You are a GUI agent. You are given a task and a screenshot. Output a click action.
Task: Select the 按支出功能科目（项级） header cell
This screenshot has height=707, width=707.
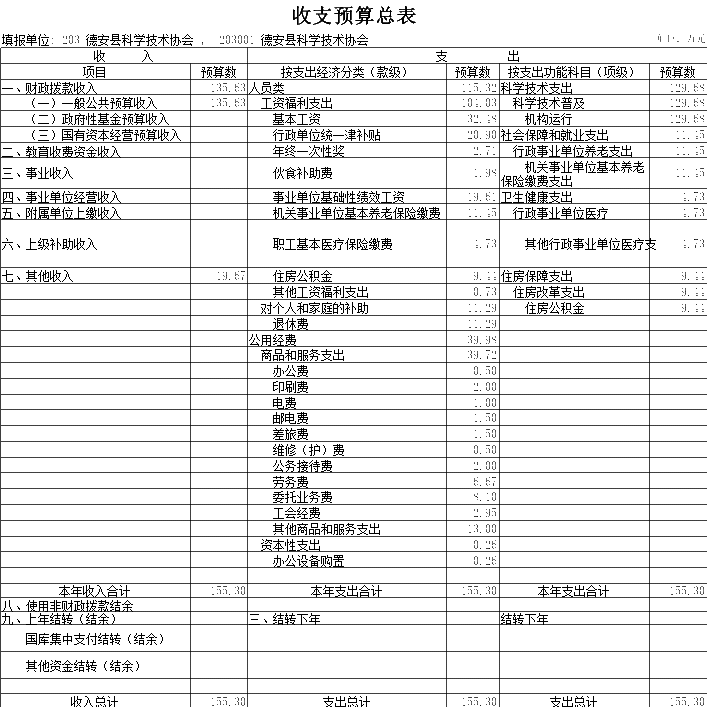pyautogui.click(x=571, y=72)
